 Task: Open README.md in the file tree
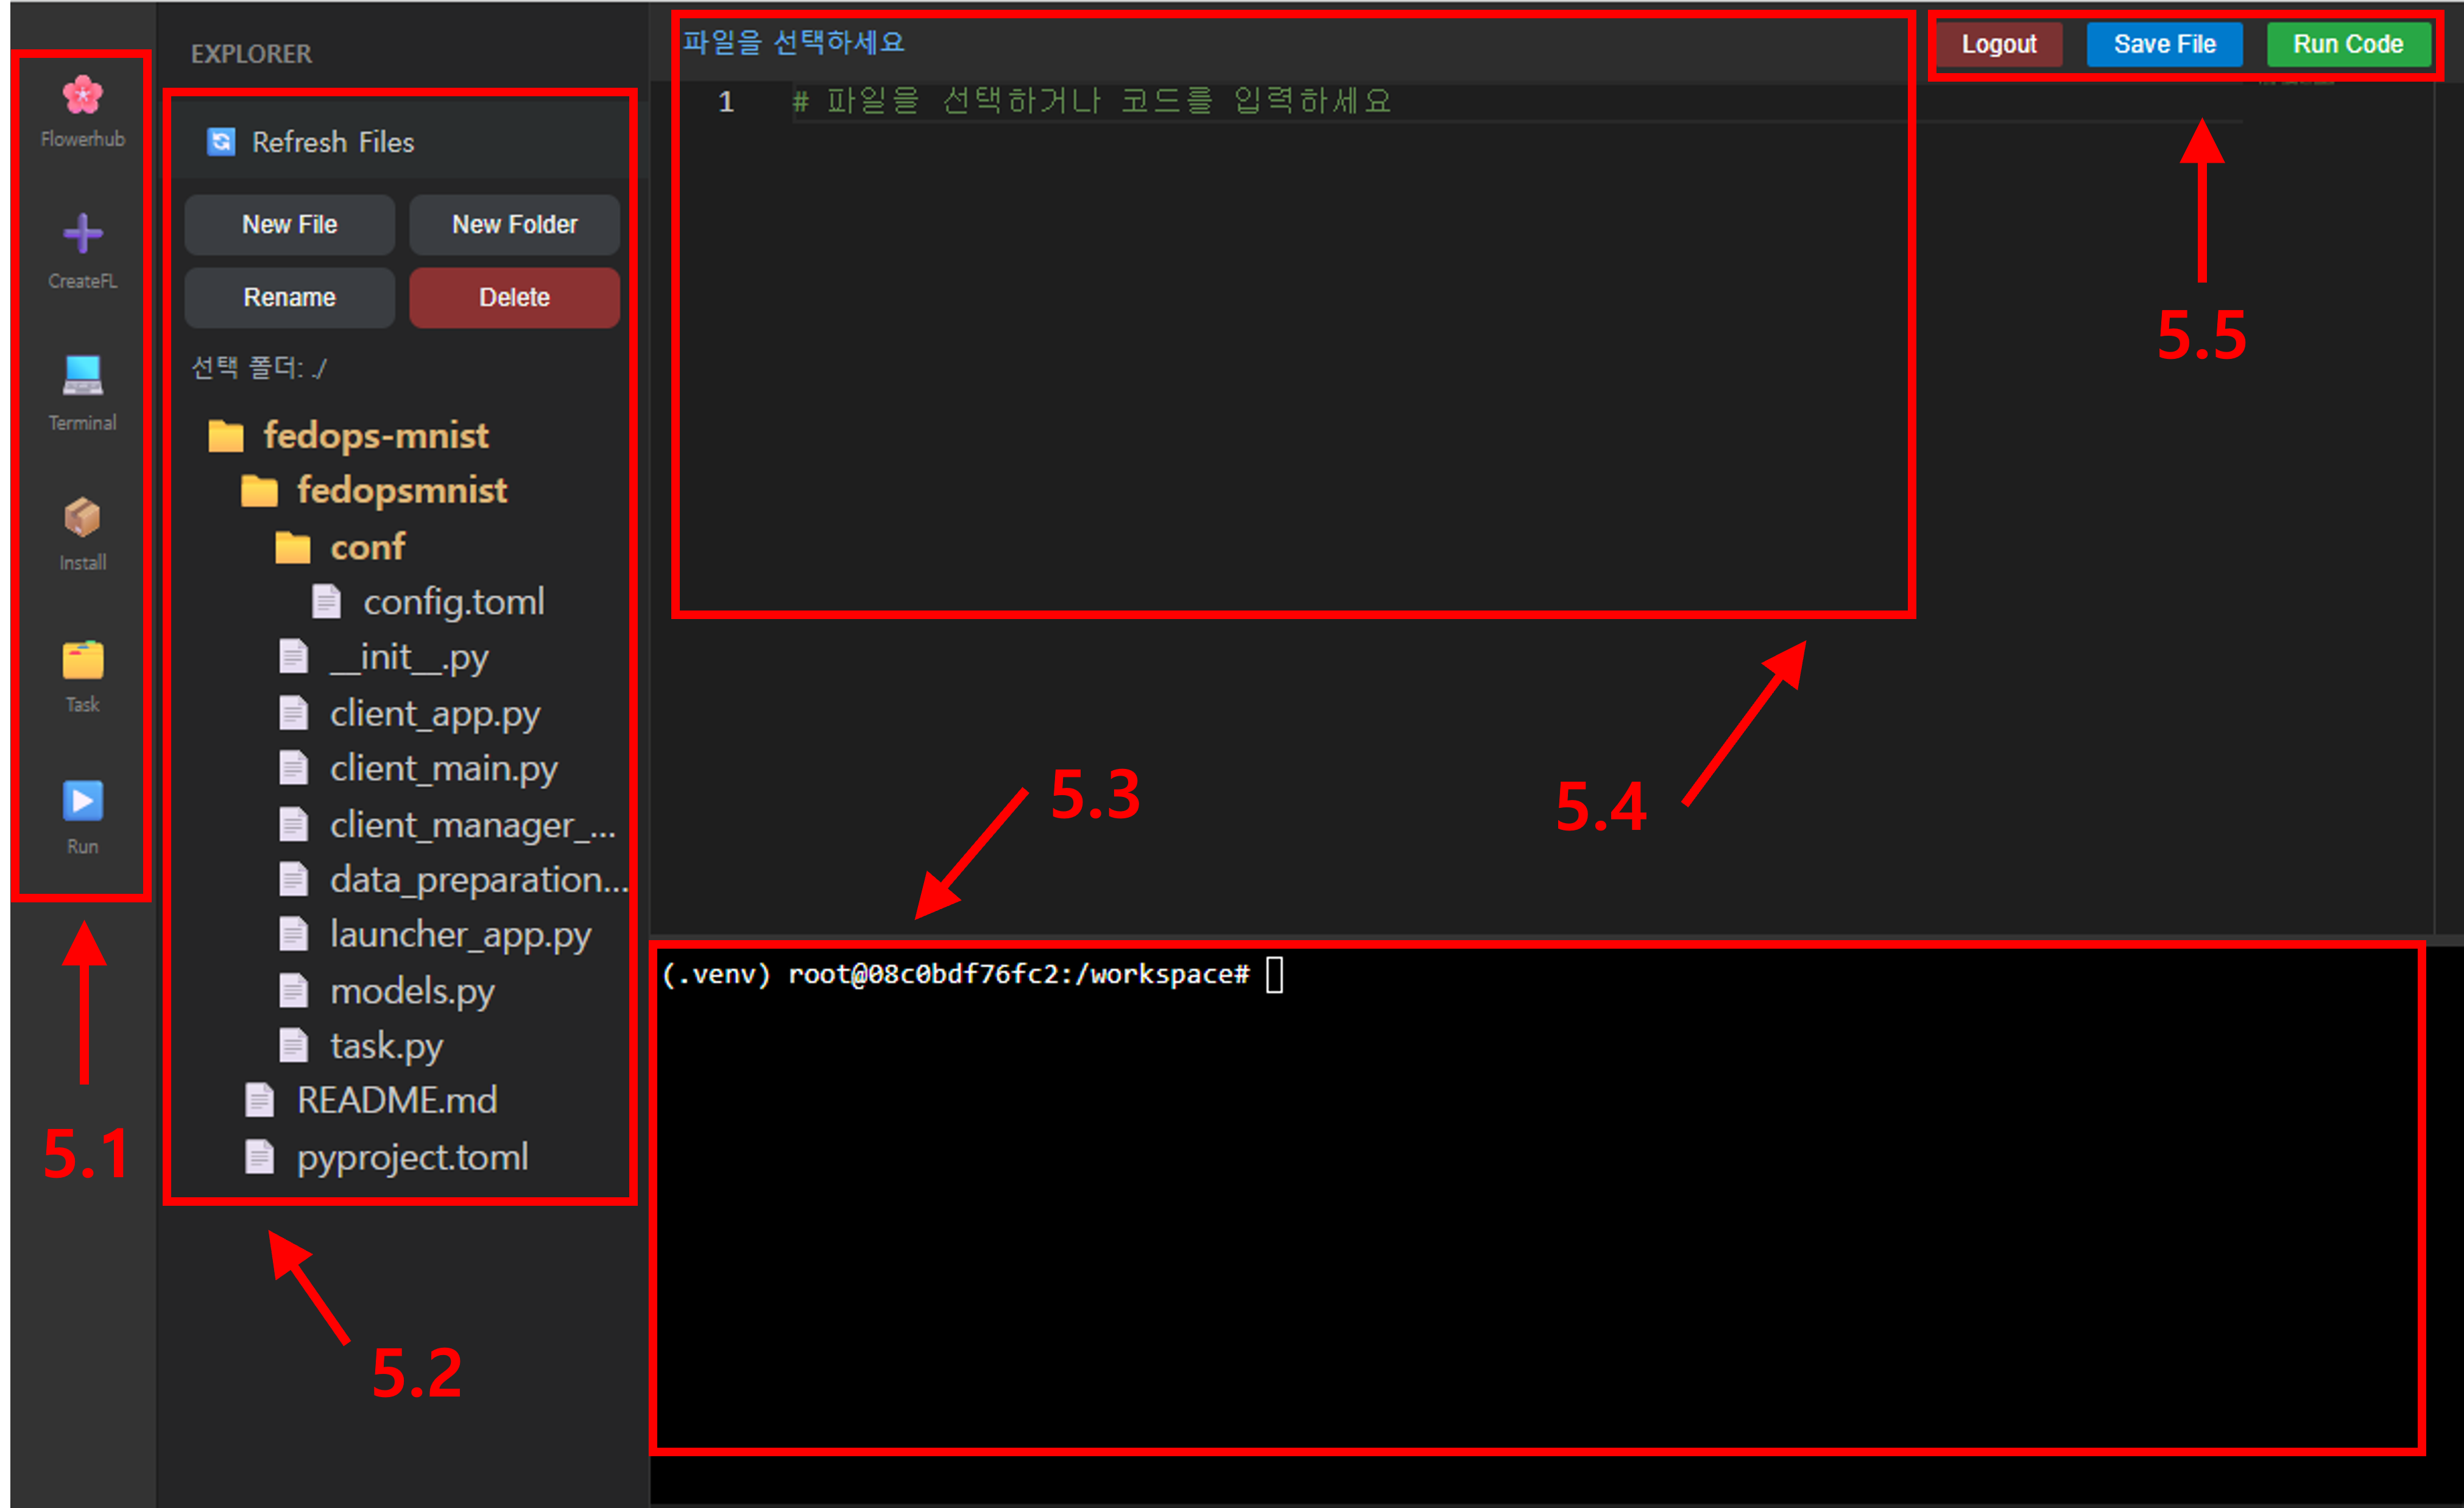pos(396,1101)
